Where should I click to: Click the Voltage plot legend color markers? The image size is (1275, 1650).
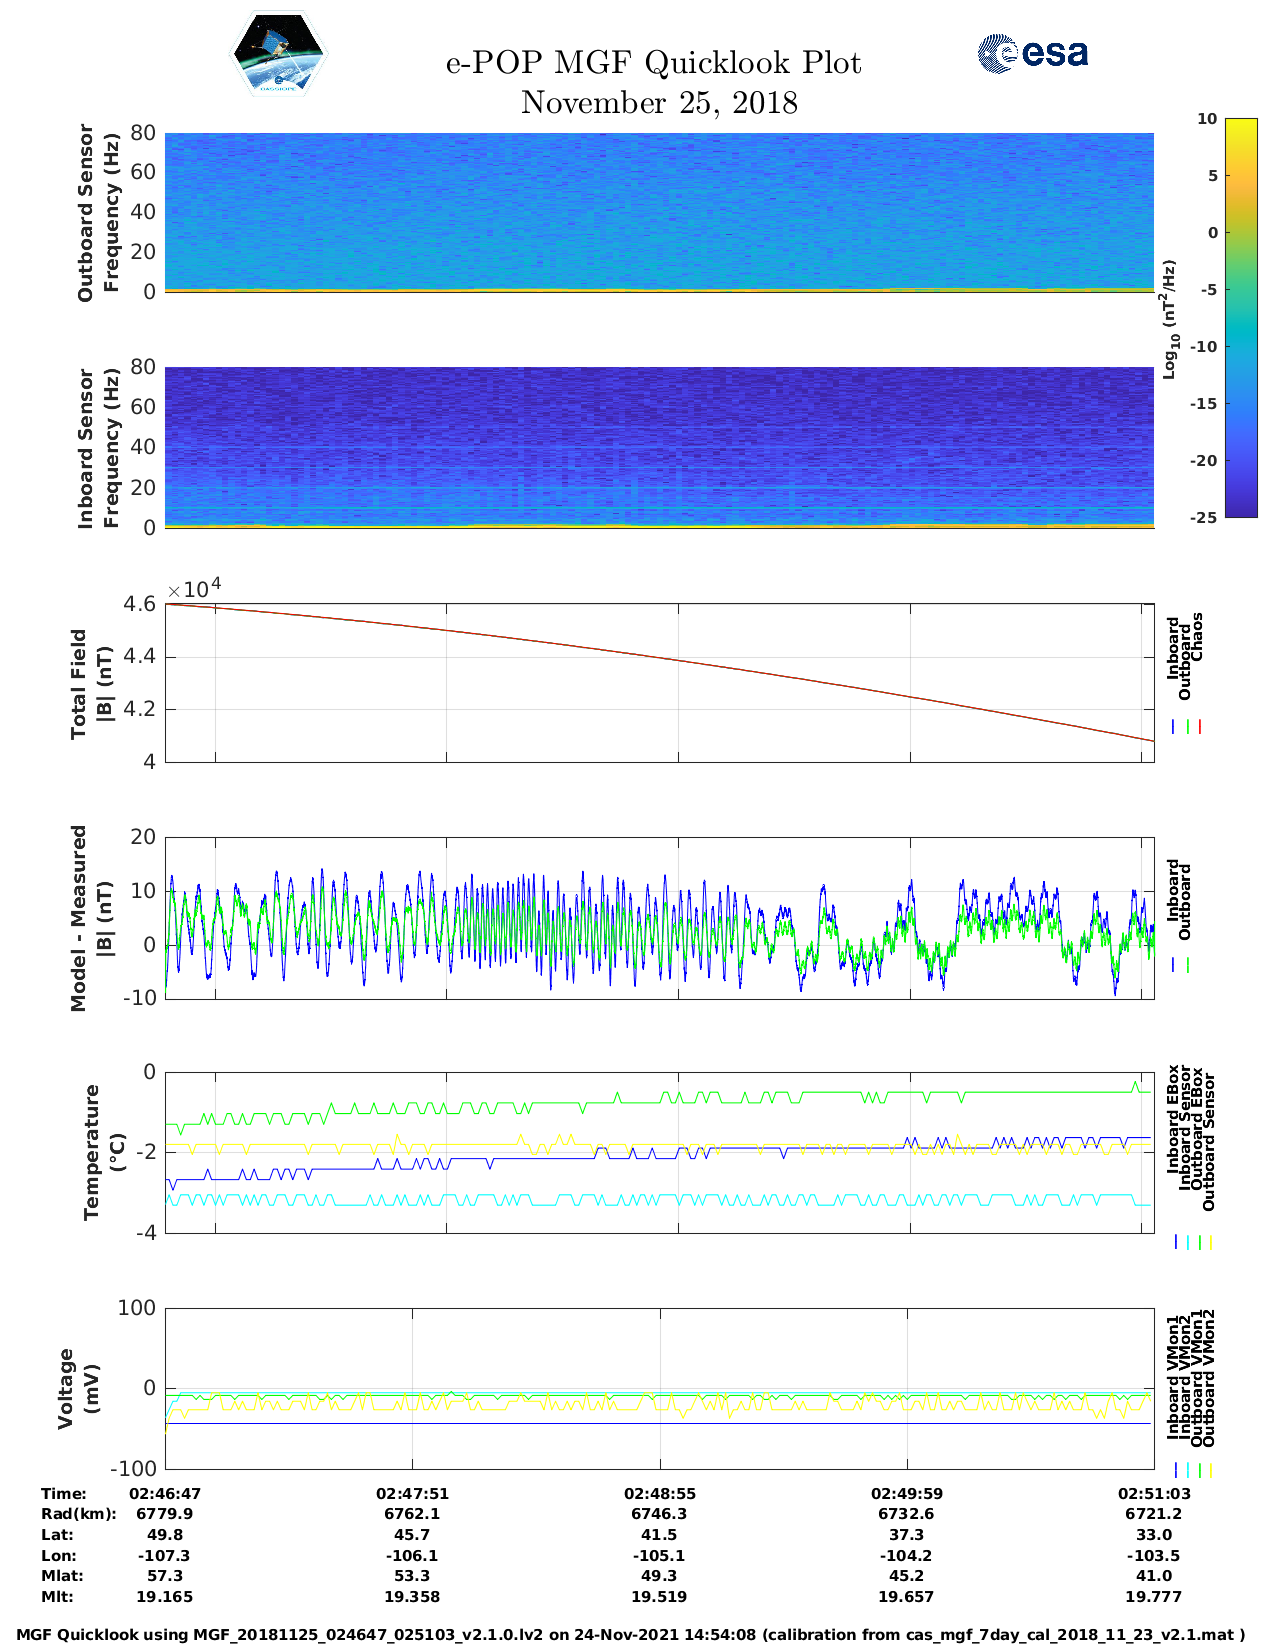click(1192, 1470)
